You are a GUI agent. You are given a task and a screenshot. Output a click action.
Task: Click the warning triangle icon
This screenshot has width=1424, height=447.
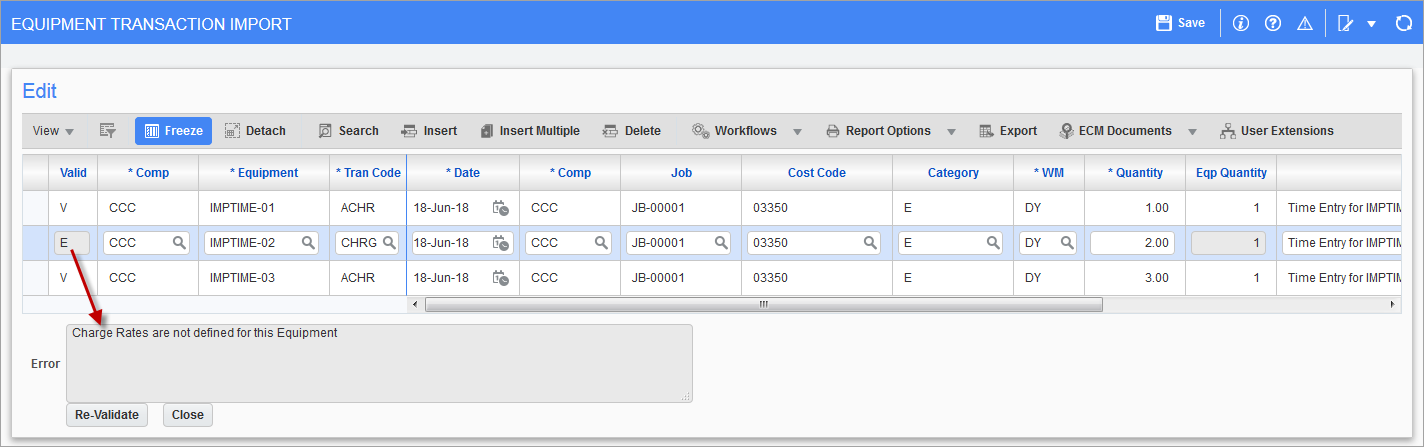pyautogui.click(x=1304, y=23)
